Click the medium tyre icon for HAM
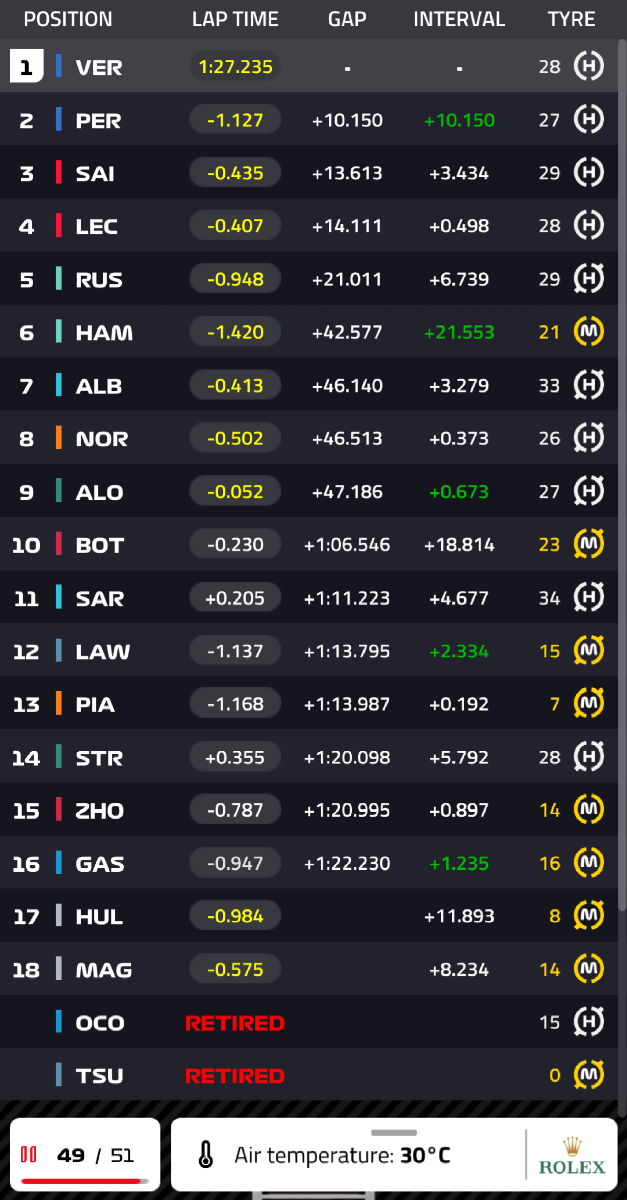627x1200 pixels. click(588, 332)
